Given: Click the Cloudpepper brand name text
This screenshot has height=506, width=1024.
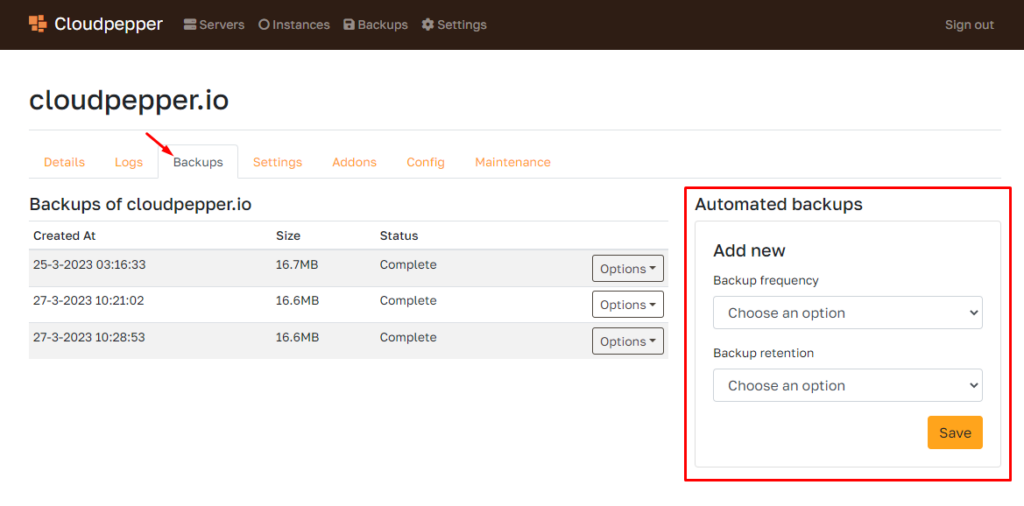Looking at the screenshot, I should [x=109, y=24].
